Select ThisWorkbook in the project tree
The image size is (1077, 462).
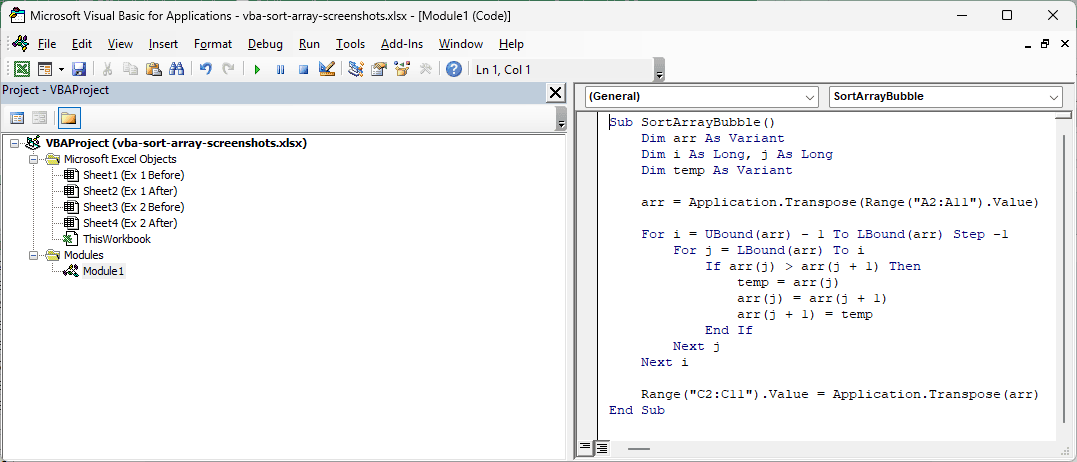click(117, 239)
